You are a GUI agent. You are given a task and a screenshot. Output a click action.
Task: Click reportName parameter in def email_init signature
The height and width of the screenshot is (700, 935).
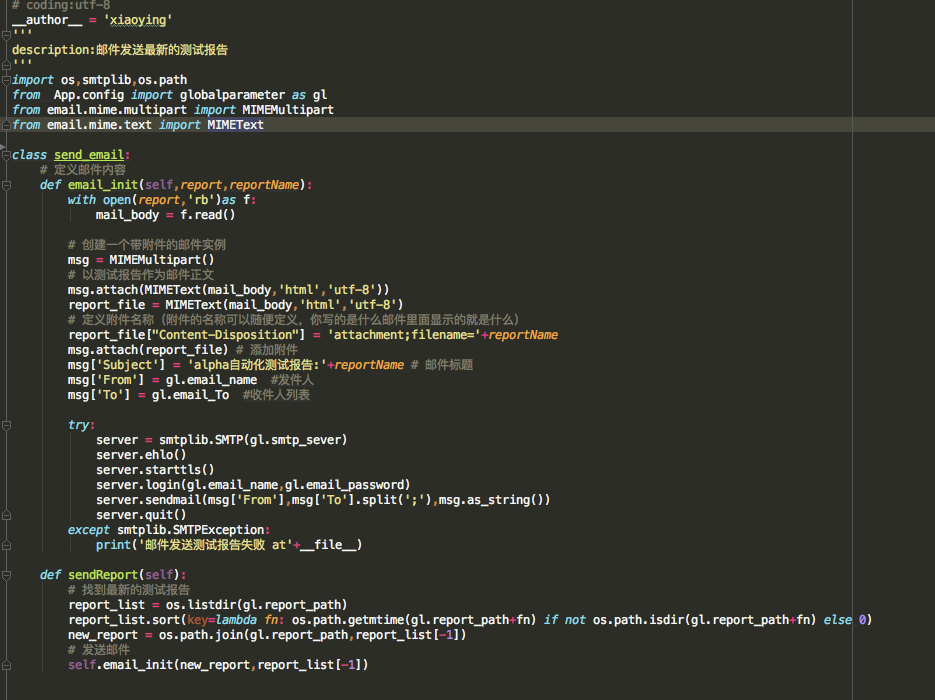264,185
